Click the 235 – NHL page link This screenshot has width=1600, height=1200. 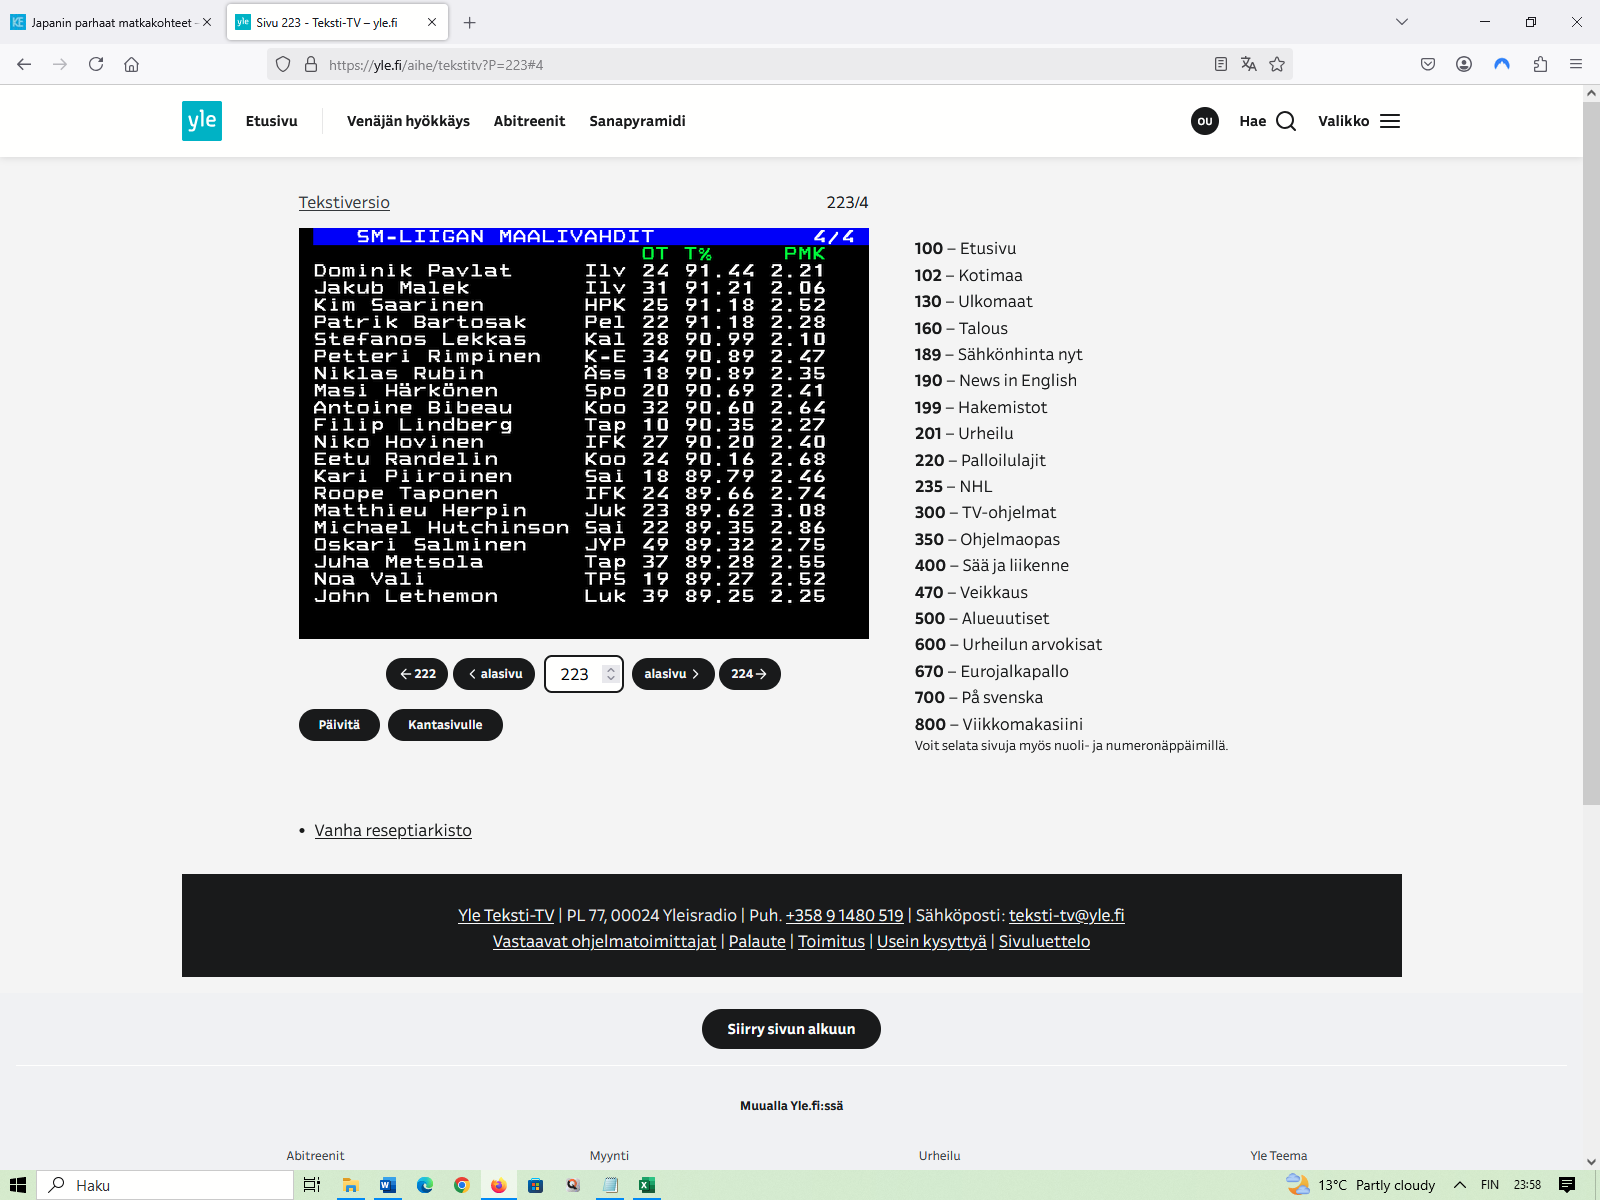click(953, 486)
